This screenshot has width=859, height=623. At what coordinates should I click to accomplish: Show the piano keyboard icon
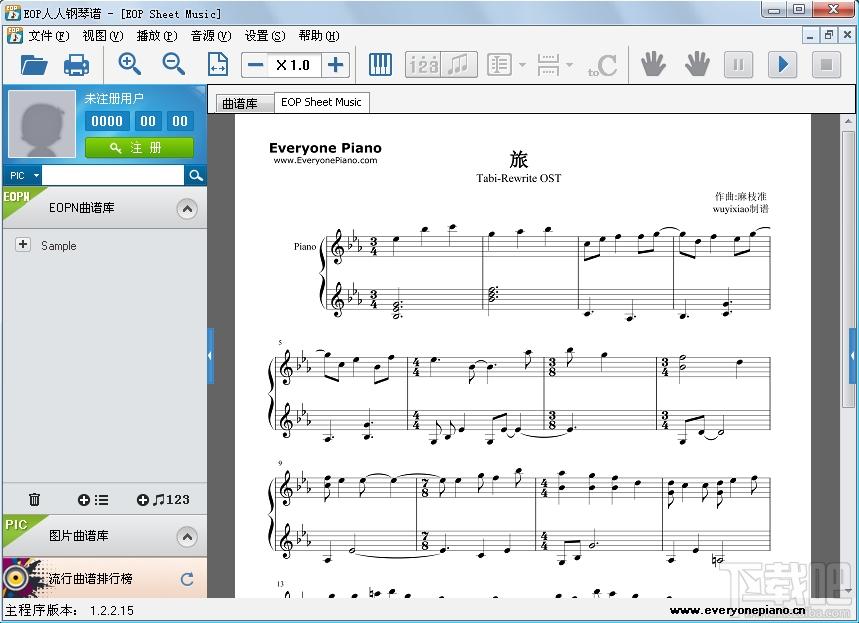coord(380,65)
